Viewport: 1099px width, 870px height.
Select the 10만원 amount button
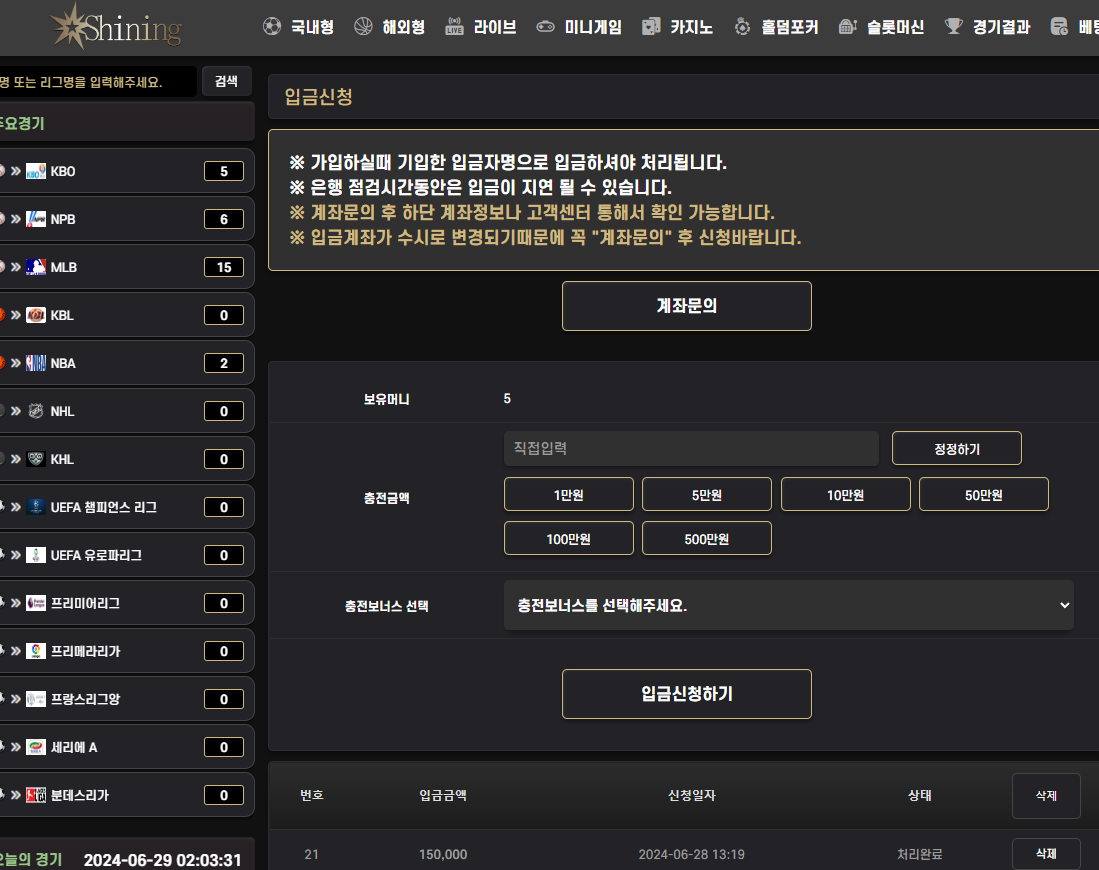845,495
